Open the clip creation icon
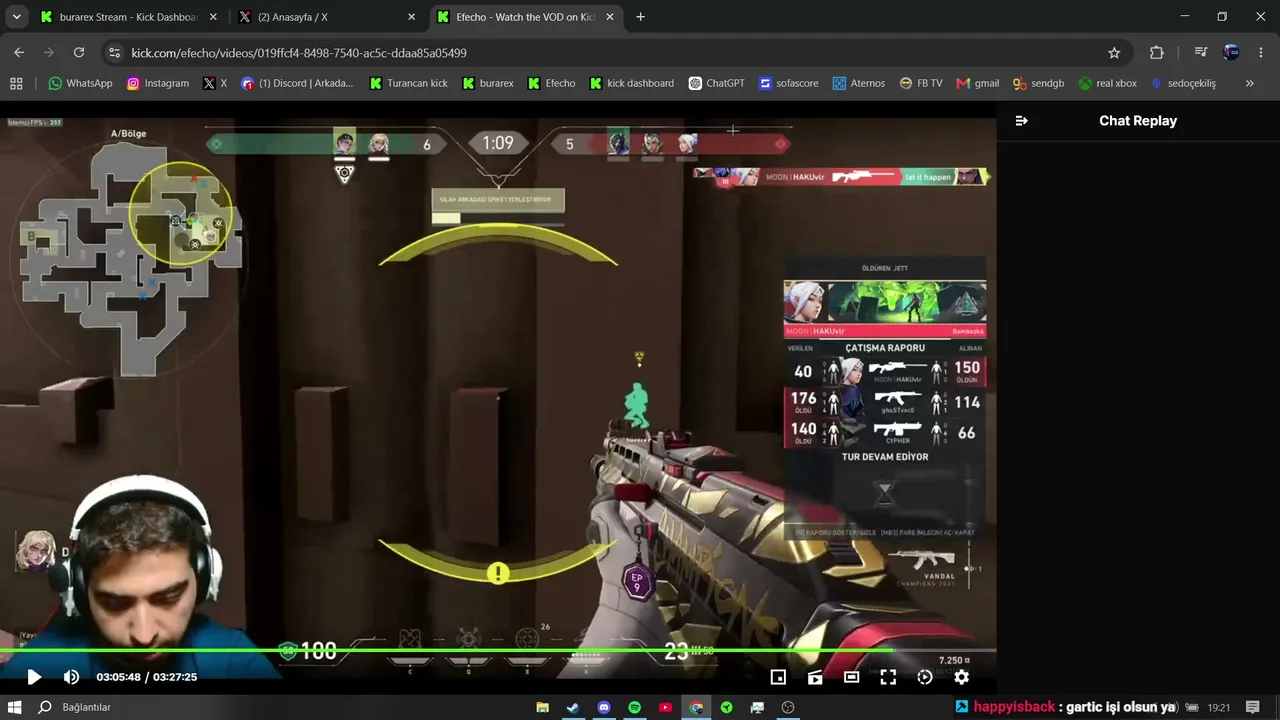This screenshot has height=720, width=1280. [815, 677]
